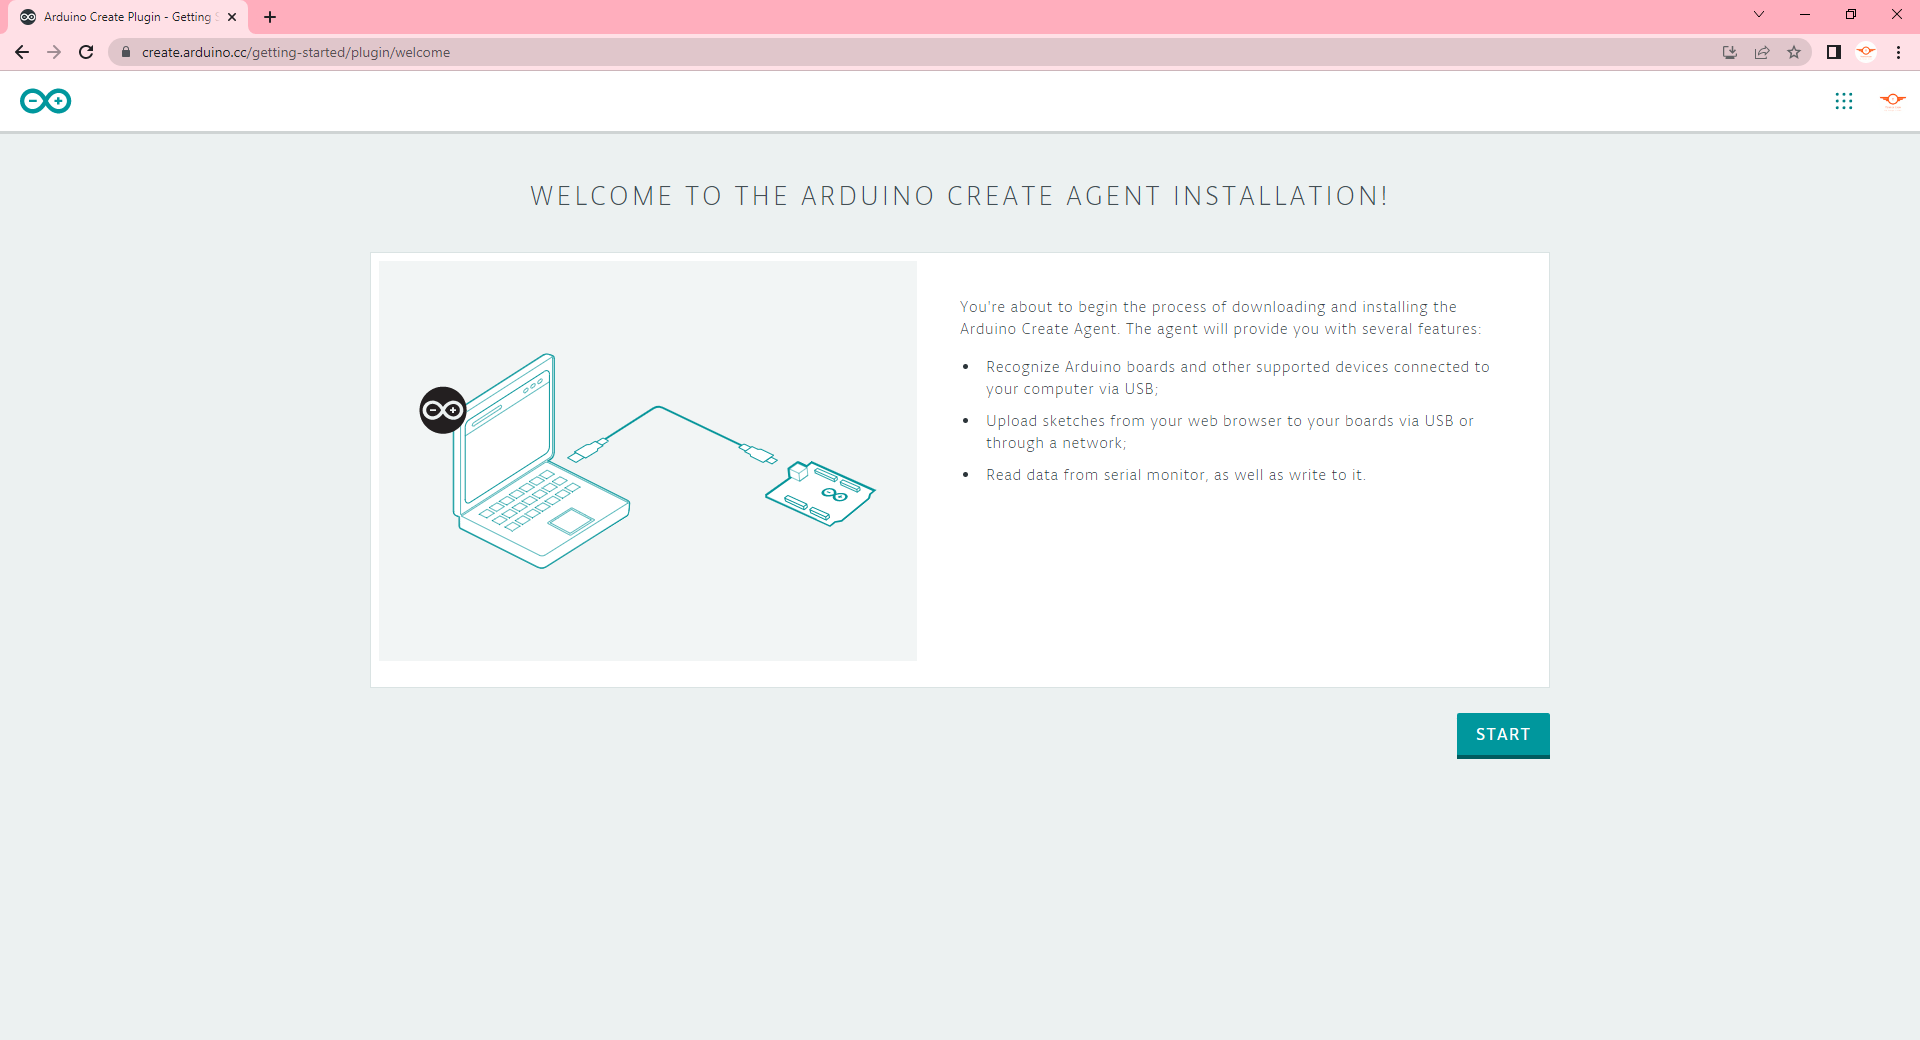Open the user profile avatar in page header
Image resolution: width=1920 pixels, height=1040 pixels.
coord(1893,100)
